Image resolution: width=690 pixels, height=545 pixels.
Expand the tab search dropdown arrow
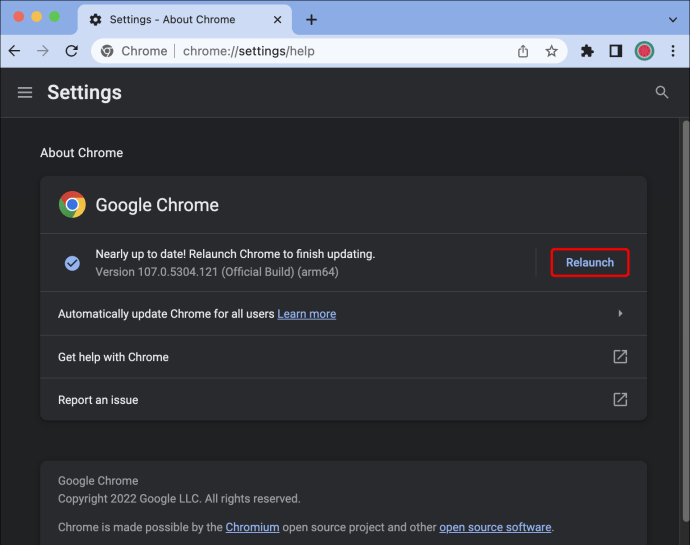pyautogui.click(x=673, y=20)
